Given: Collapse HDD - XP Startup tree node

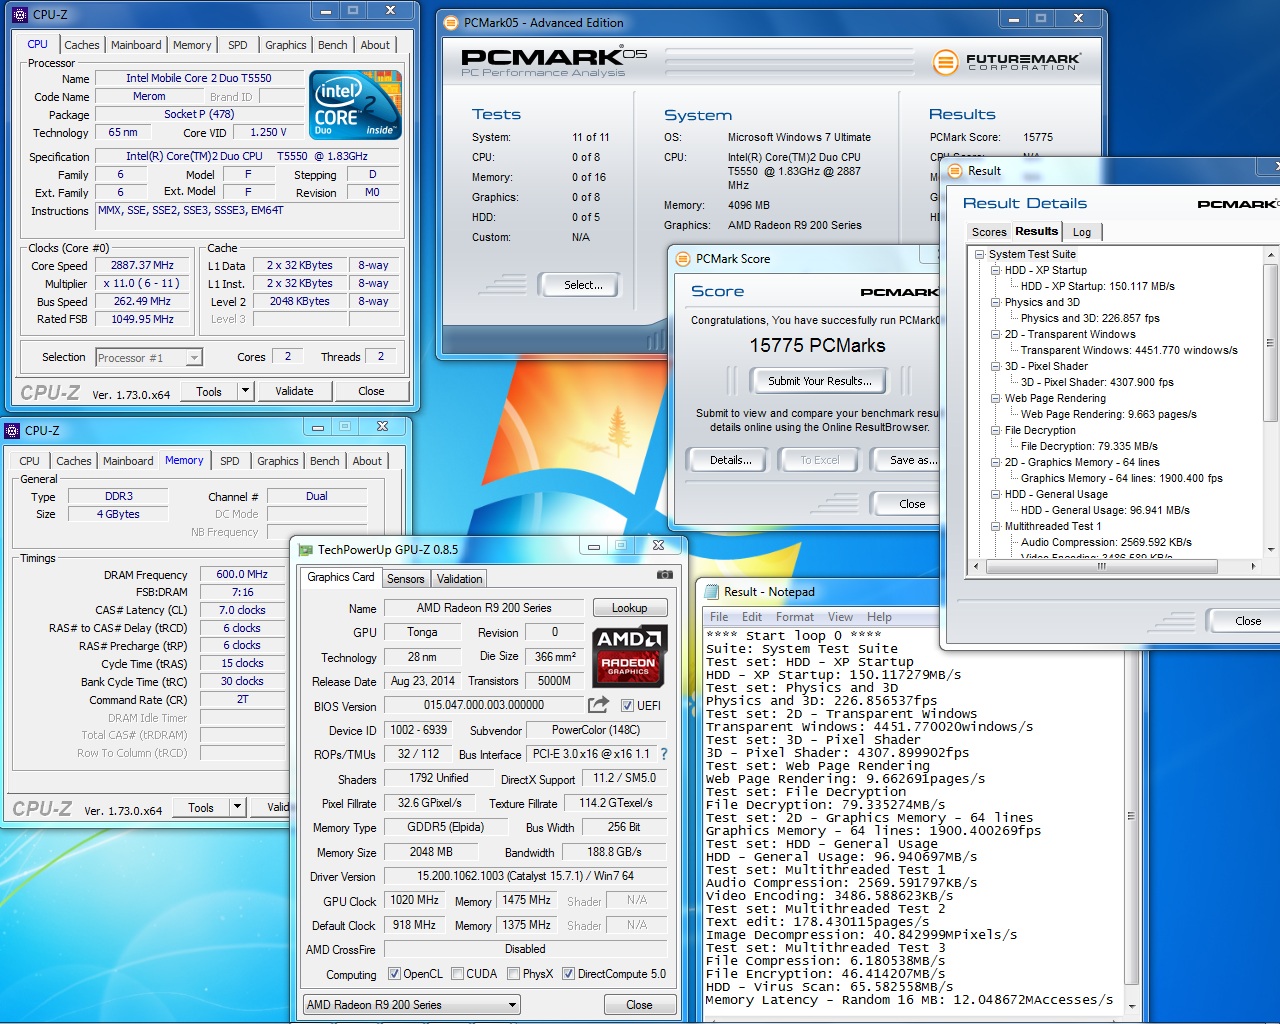Looking at the screenshot, I should [x=996, y=270].
